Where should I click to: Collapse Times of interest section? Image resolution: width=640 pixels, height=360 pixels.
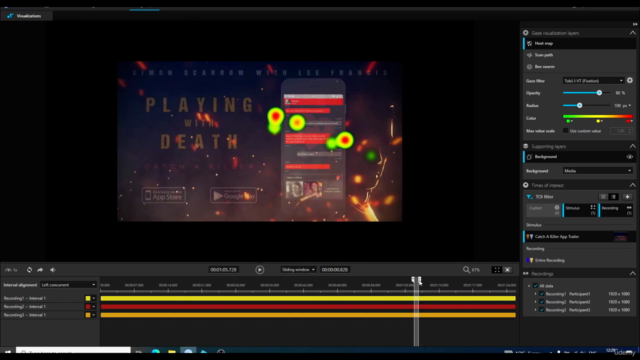point(632,185)
